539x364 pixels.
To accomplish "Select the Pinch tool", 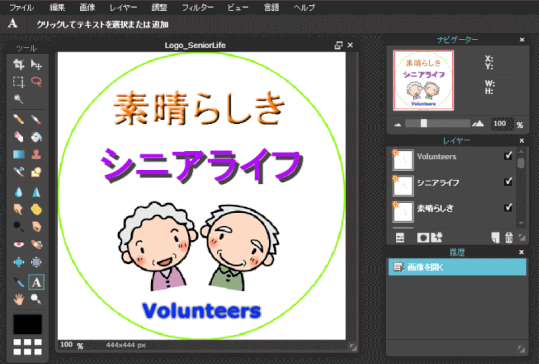I will 36,262.
